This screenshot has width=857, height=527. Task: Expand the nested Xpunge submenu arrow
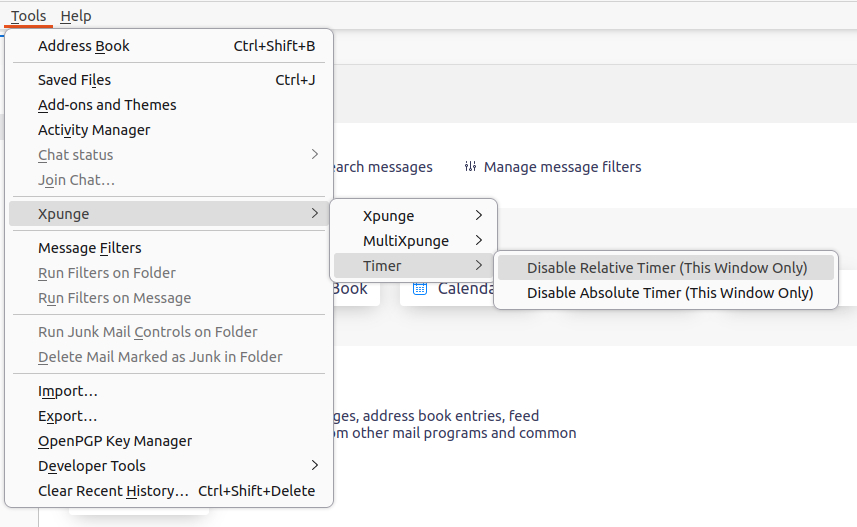pos(479,215)
